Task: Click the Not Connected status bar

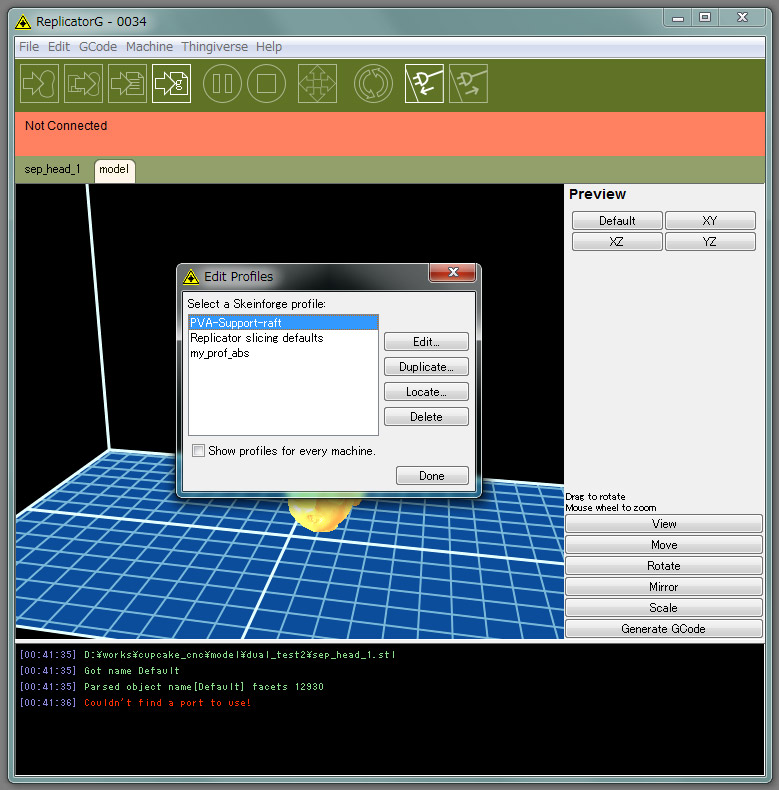Action: [390, 134]
